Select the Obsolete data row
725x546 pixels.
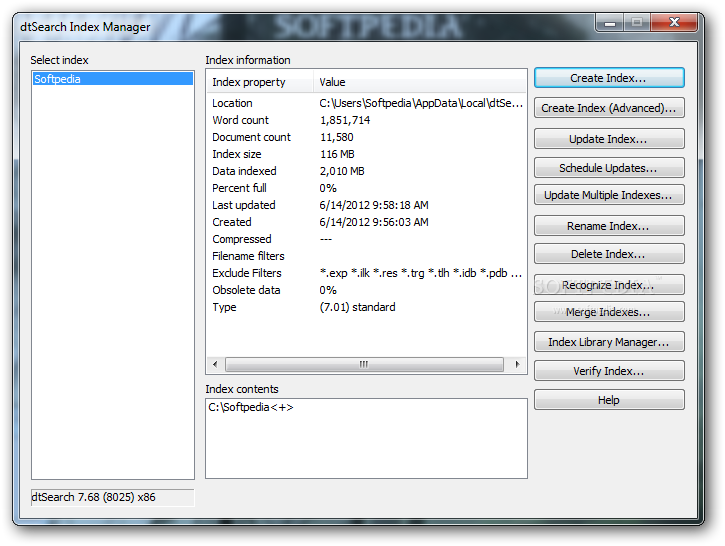(x=367, y=290)
